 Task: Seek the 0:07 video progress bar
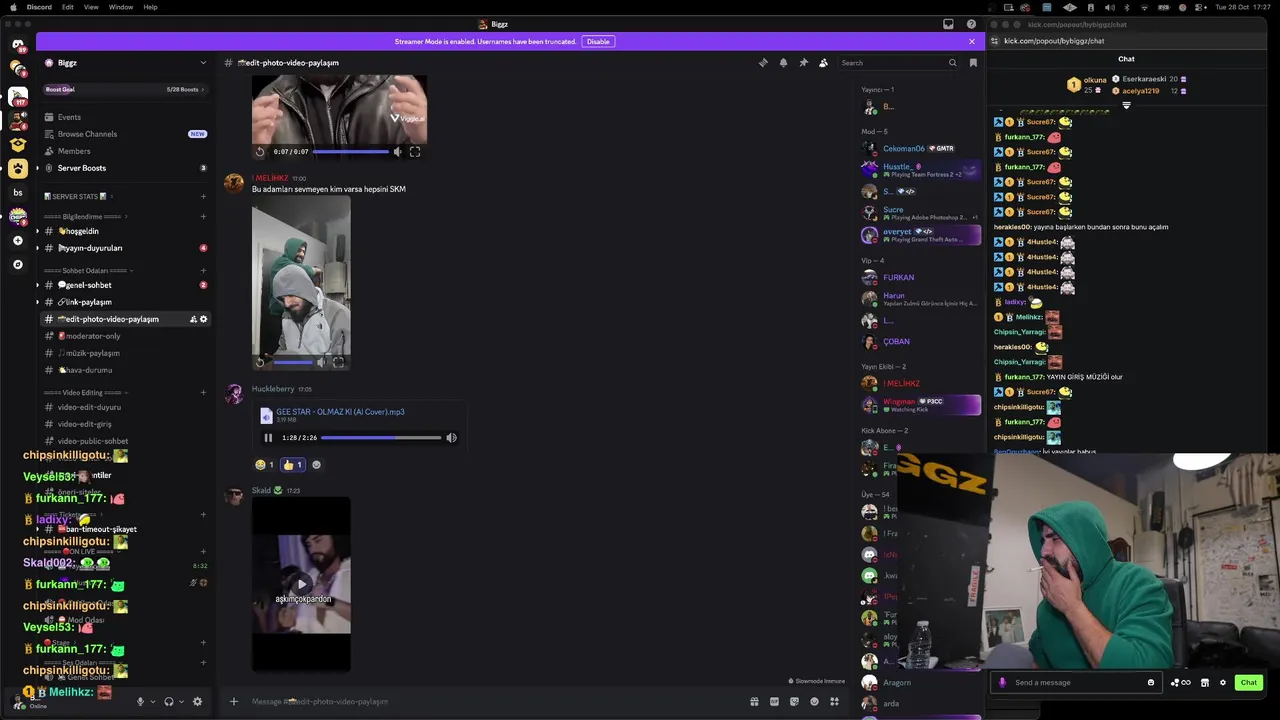coord(351,152)
